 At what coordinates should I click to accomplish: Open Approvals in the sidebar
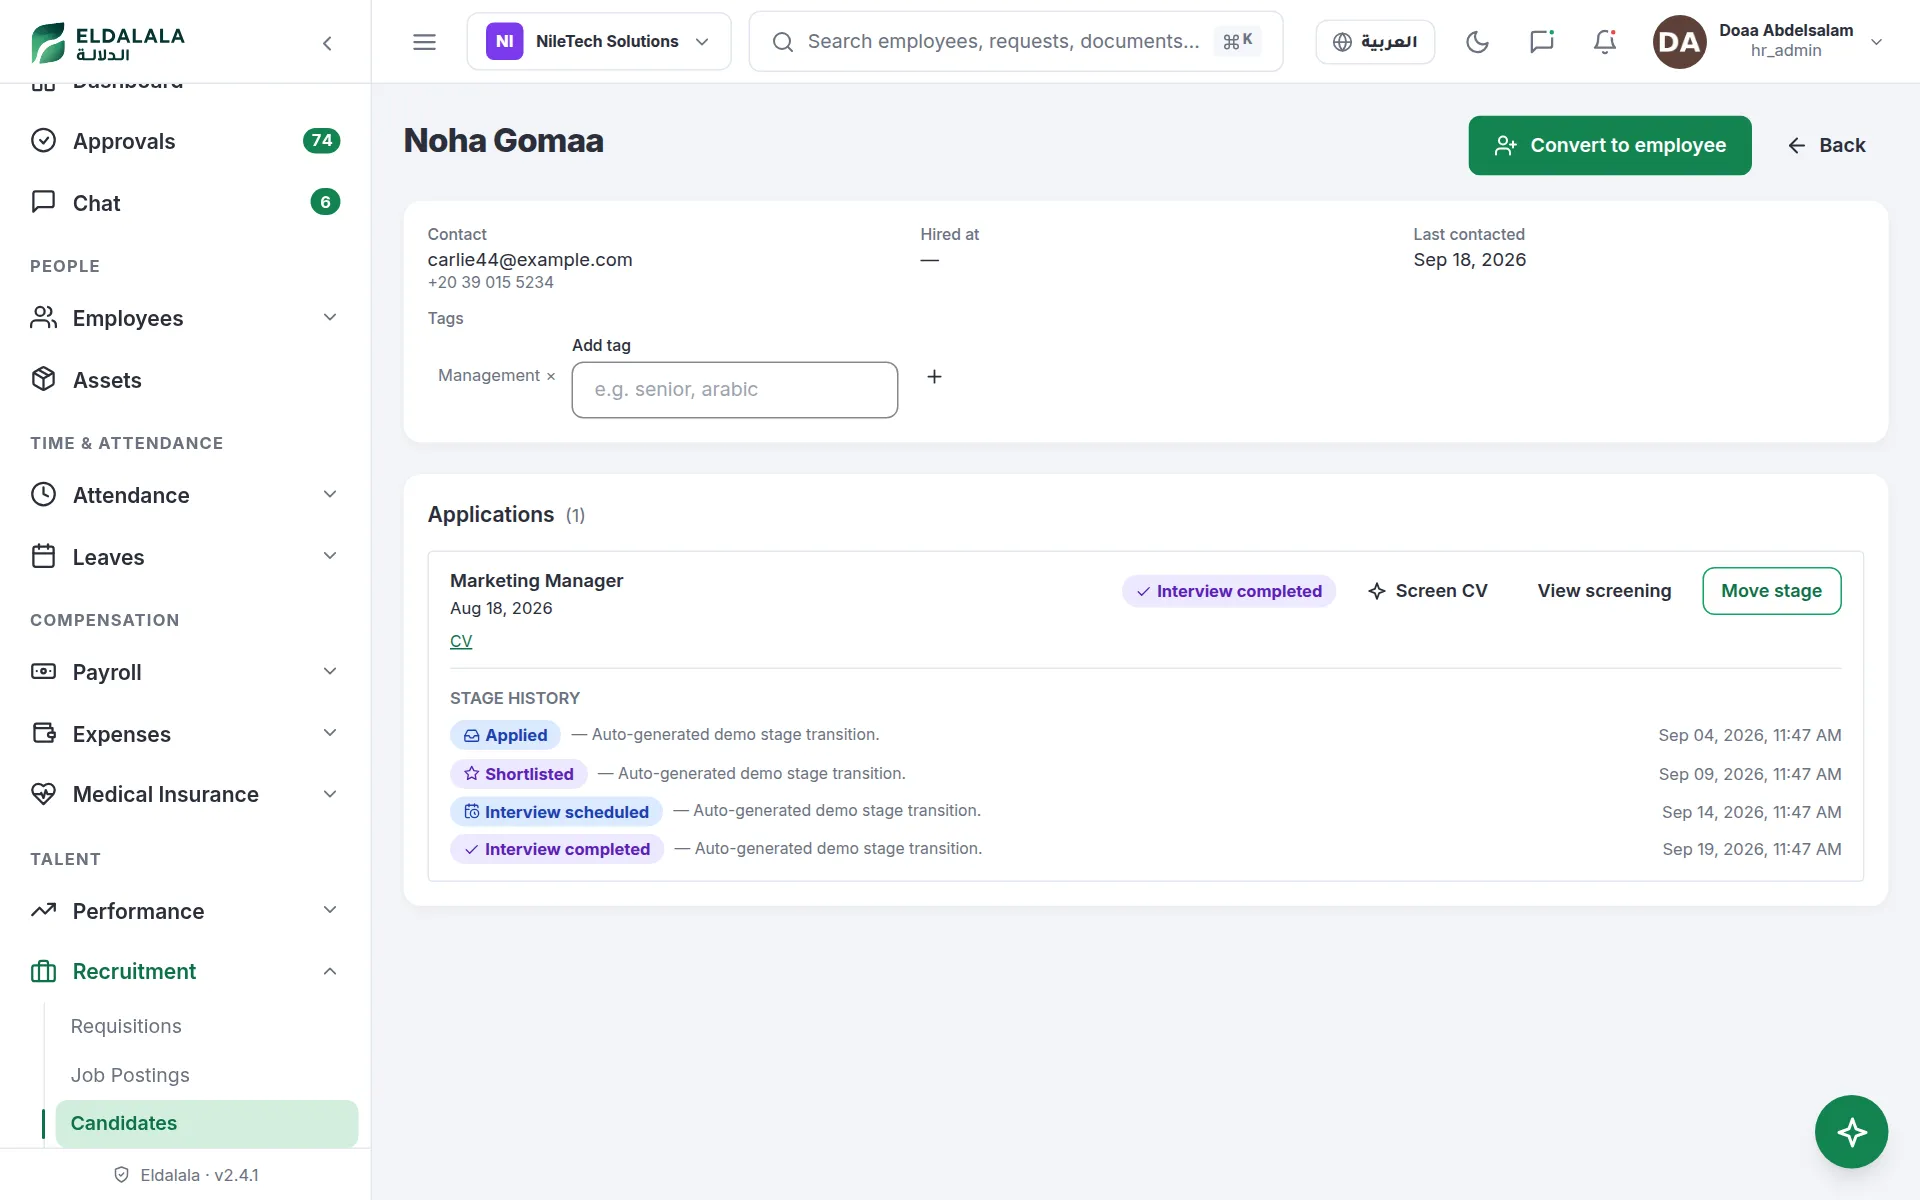click(x=185, y=141)
